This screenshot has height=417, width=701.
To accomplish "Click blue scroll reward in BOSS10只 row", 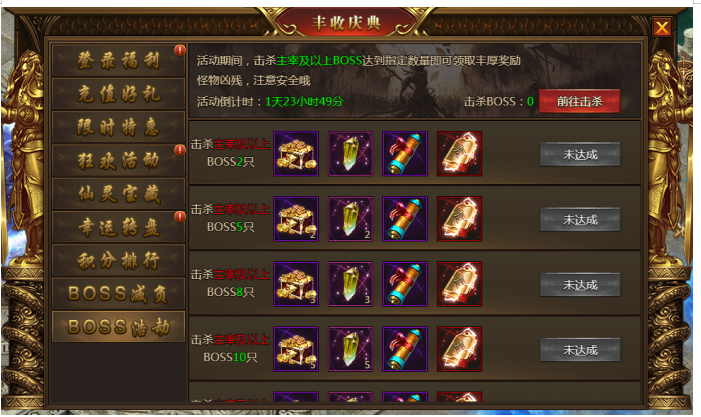I will pyautogui.click(x=405, y=350).
